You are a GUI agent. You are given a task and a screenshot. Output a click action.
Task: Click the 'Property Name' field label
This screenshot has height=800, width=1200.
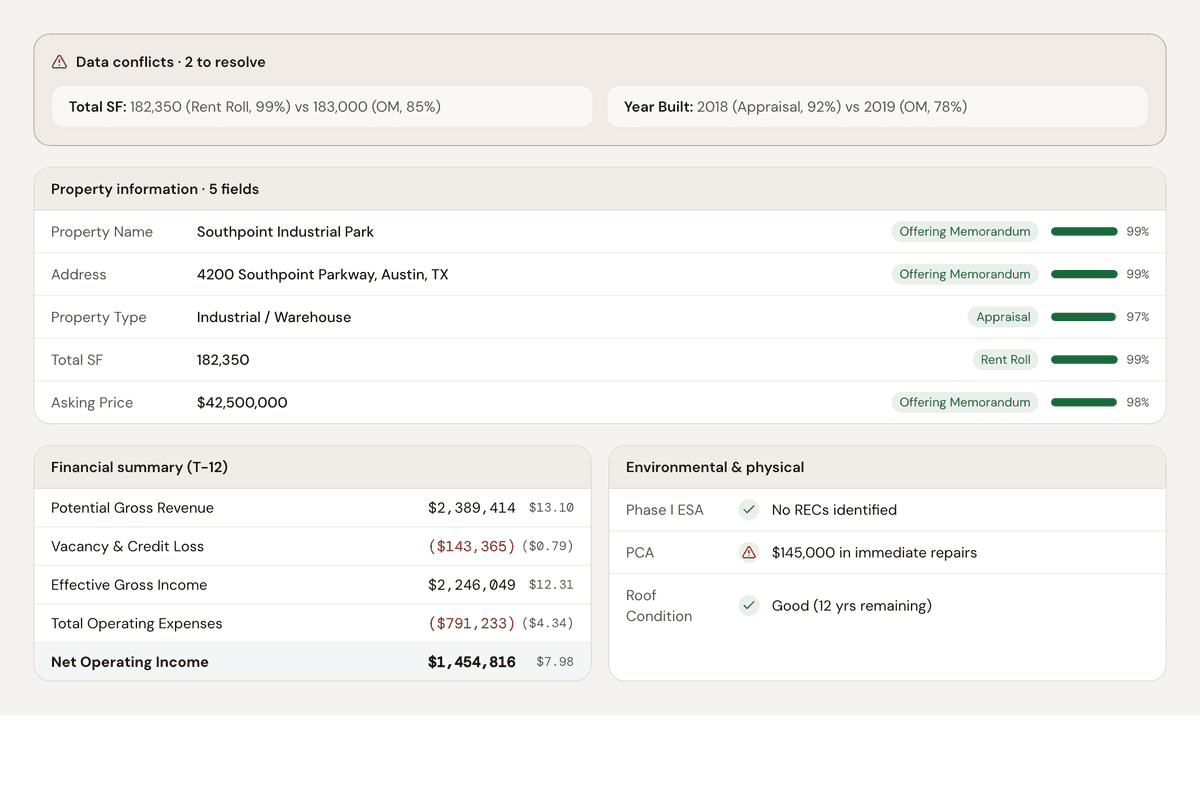[x=102, y=232]
